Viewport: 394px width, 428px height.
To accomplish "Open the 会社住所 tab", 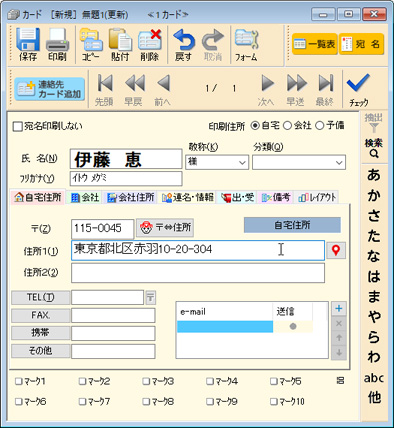I will 131,197.
